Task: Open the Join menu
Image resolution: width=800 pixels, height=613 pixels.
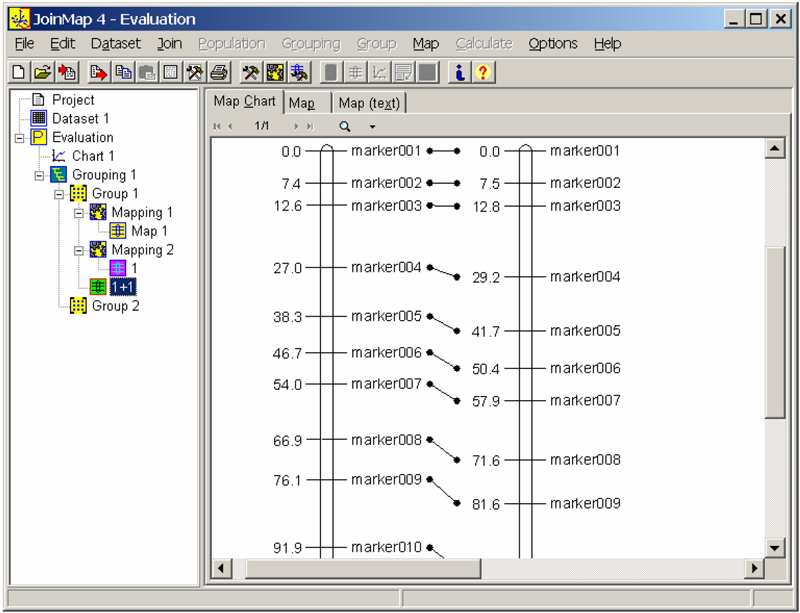Action: tap(169, 44)
